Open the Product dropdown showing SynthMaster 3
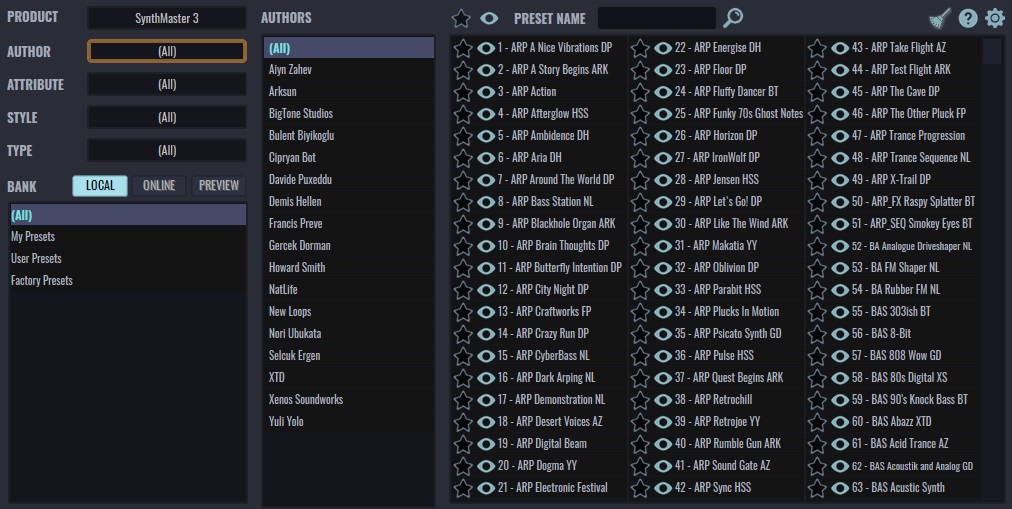Image resolution: width=1012 pixels, height=509 pixels. tap(167, 18)
